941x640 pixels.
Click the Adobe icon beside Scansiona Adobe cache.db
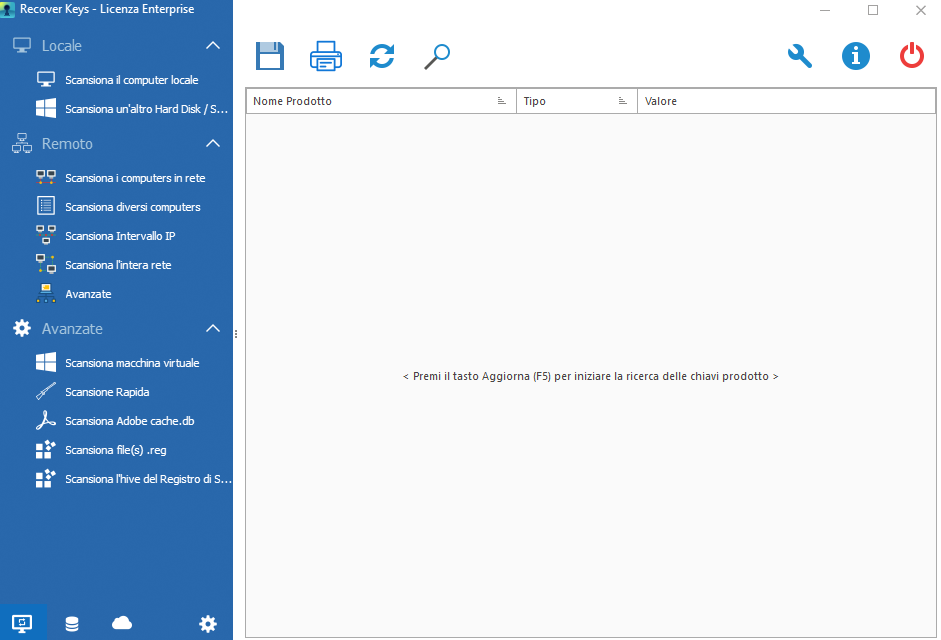click(x=46, y=420)
